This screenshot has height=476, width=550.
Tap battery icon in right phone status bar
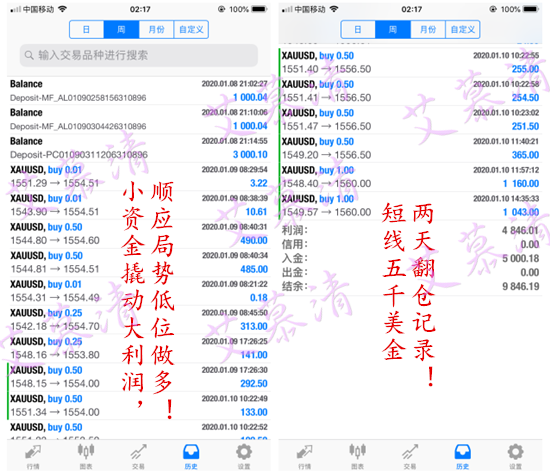click(531, 9)
